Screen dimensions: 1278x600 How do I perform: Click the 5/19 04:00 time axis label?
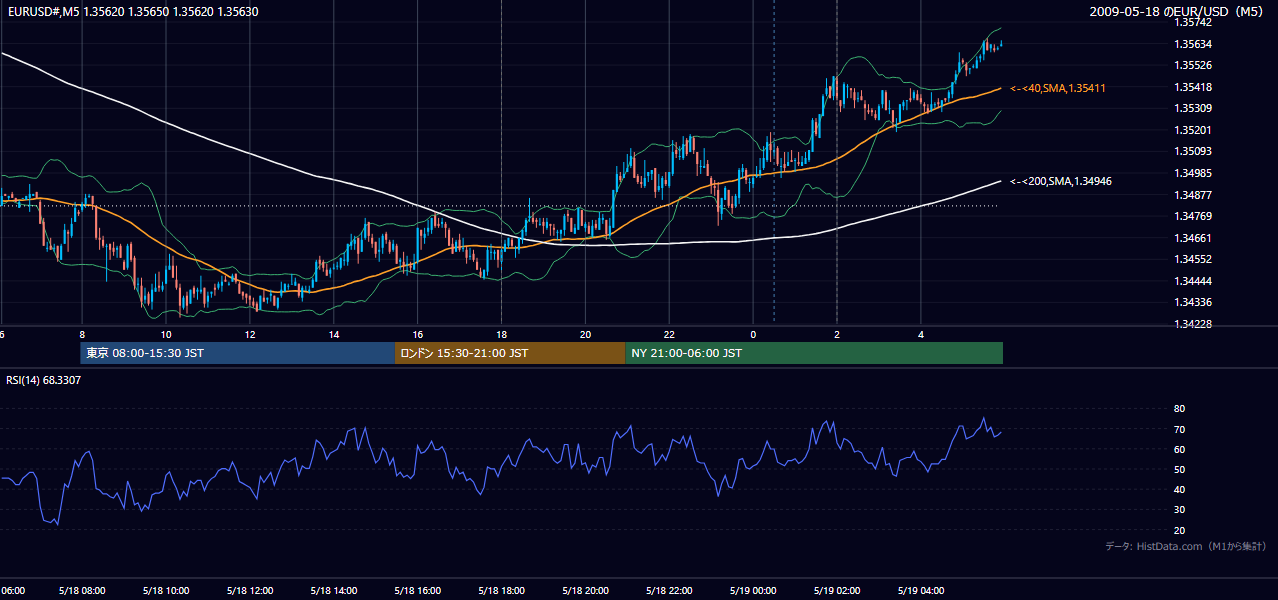[921, 591]
